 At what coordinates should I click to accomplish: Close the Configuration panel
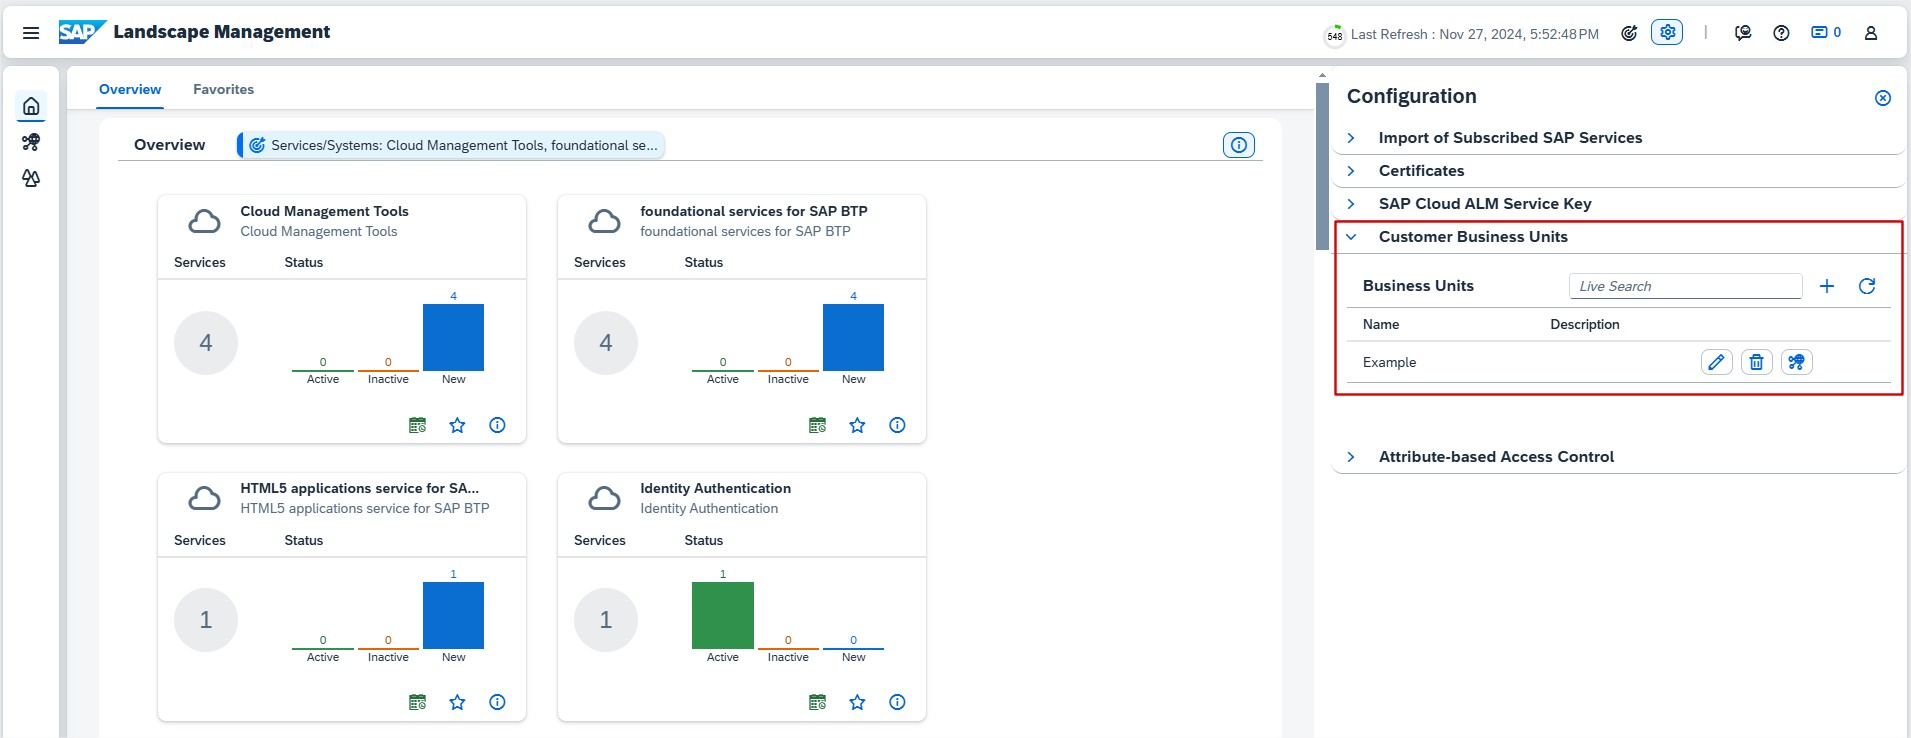point(1882,98)
